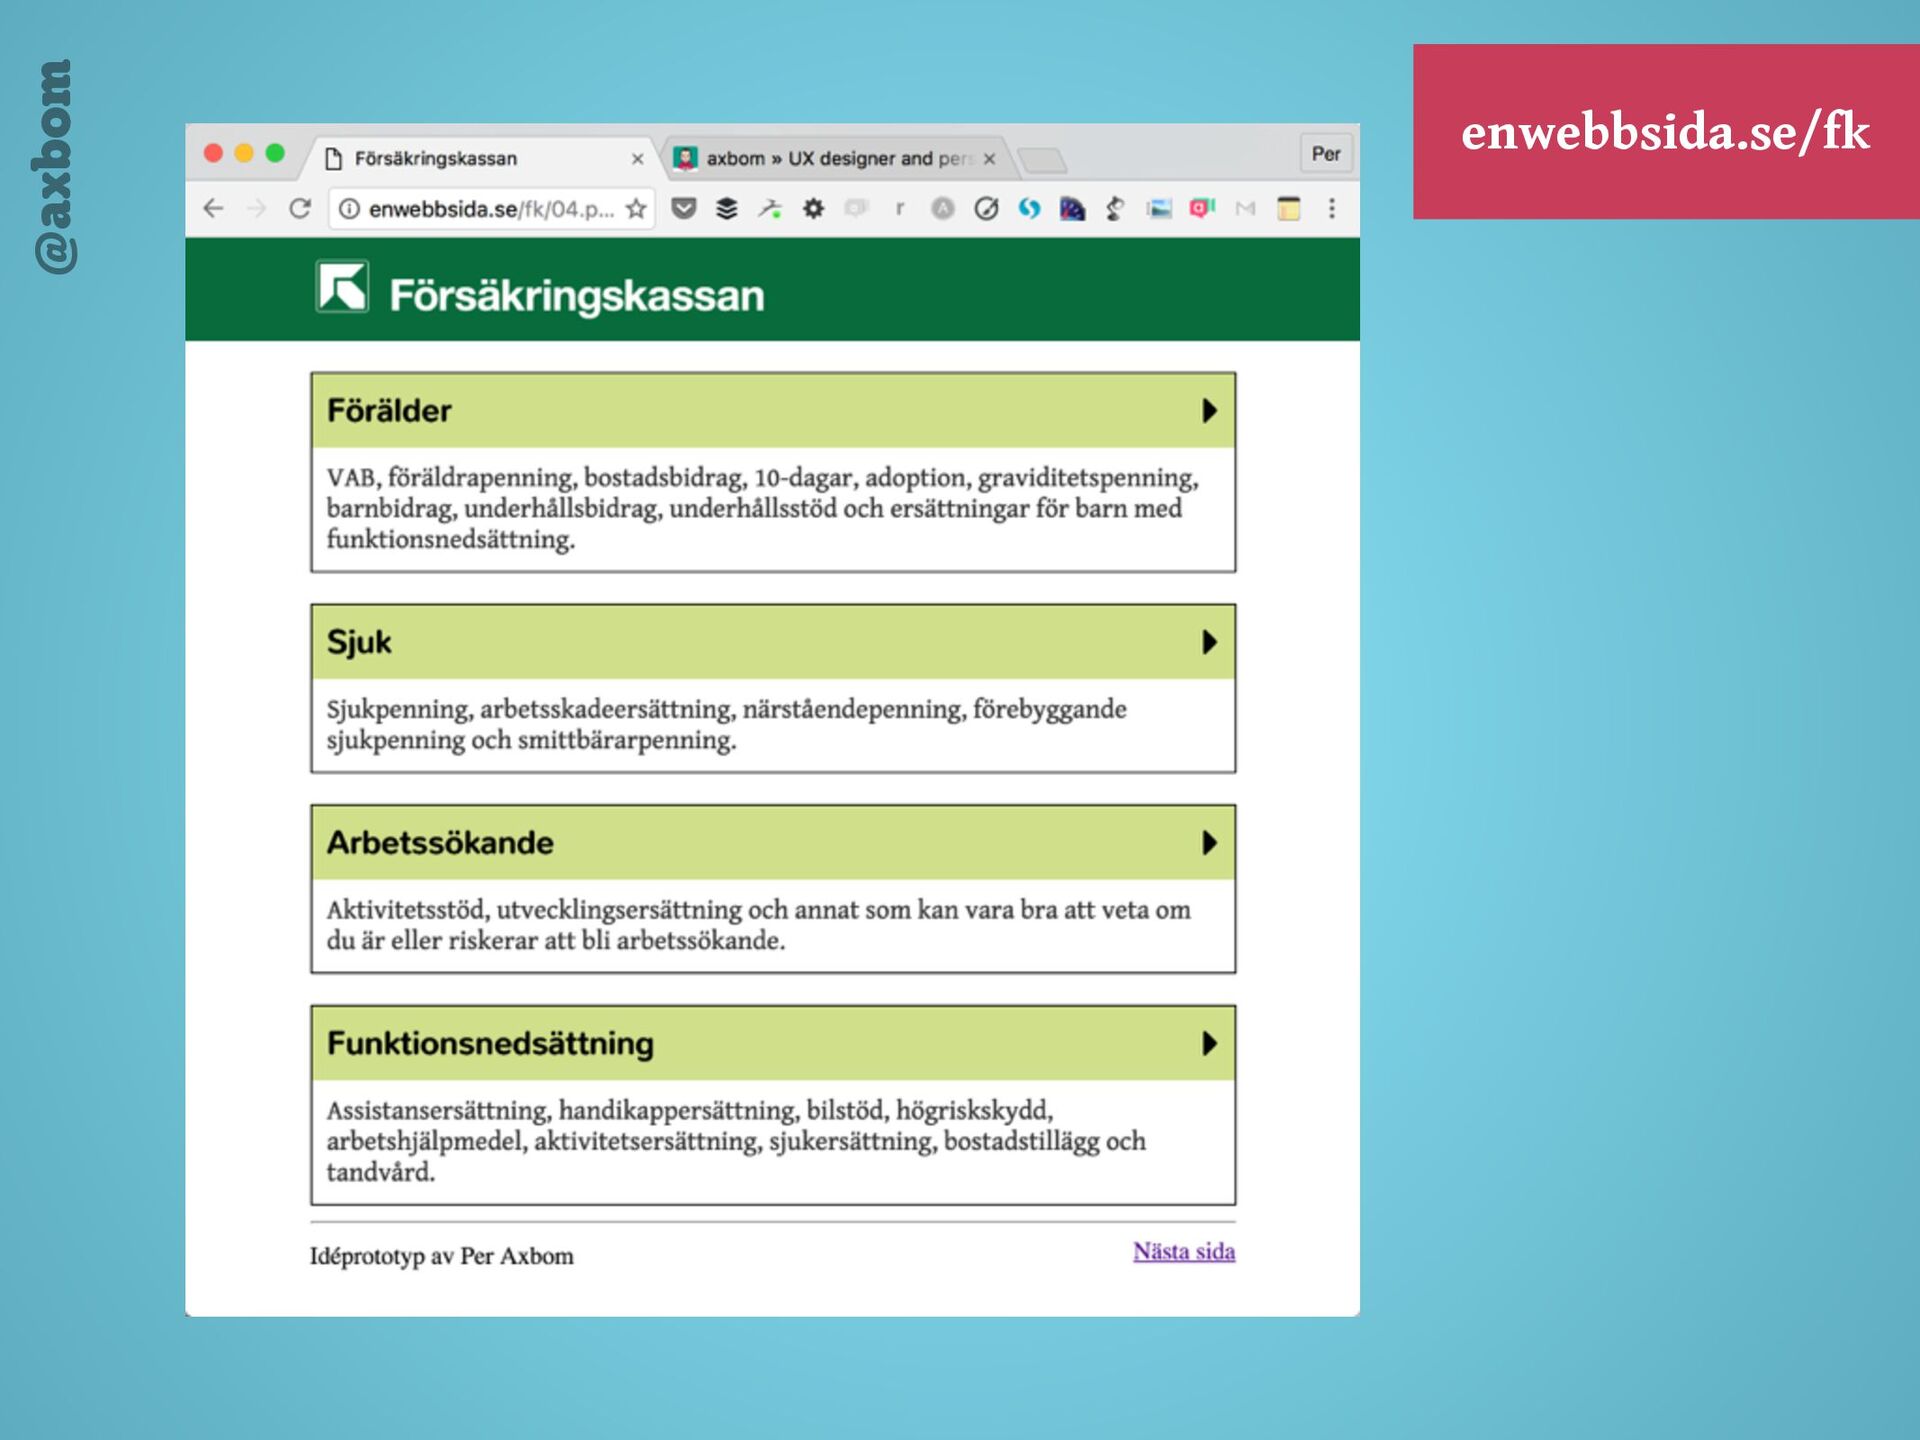Click the black bird-like extension icon
Image resolution: width=1920 pixels, height=1440 pixels.
pyautogui.click(x=1115, y=208)
